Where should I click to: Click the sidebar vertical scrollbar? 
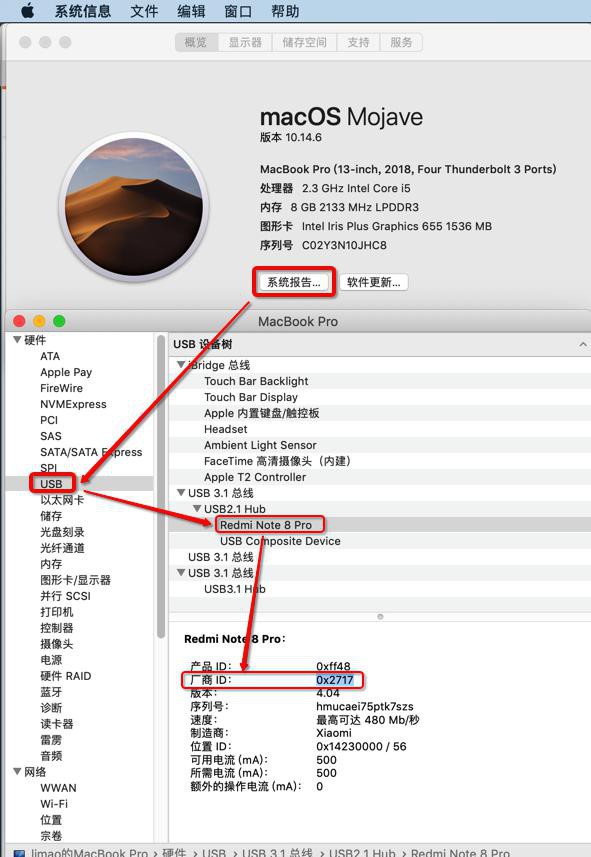(x=161, y=486)
